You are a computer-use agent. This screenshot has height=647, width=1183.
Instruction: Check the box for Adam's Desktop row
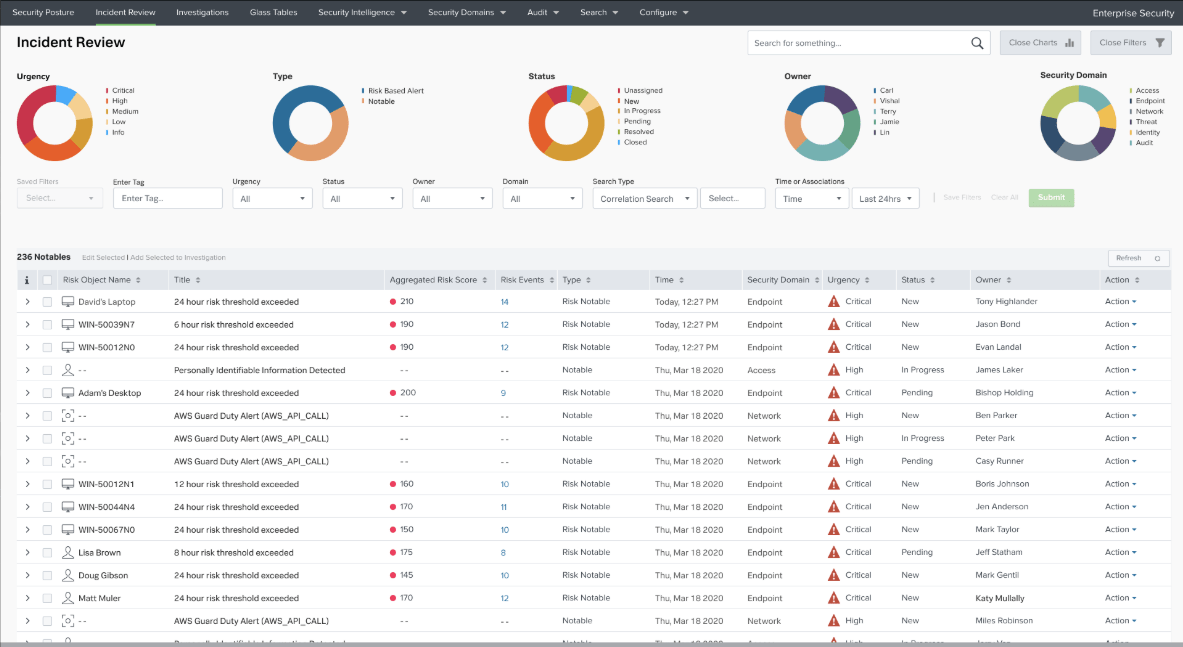47,393
